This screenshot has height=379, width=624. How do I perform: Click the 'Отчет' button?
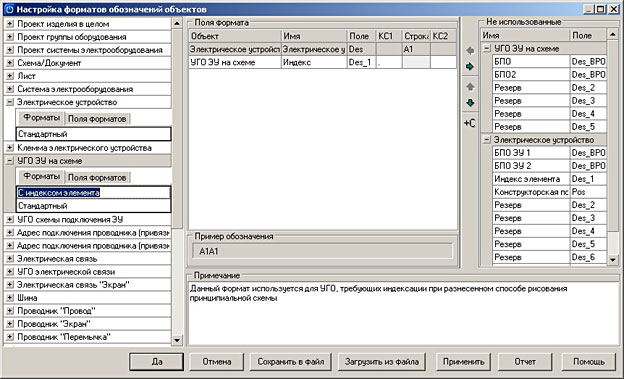[x=525, y=361]
